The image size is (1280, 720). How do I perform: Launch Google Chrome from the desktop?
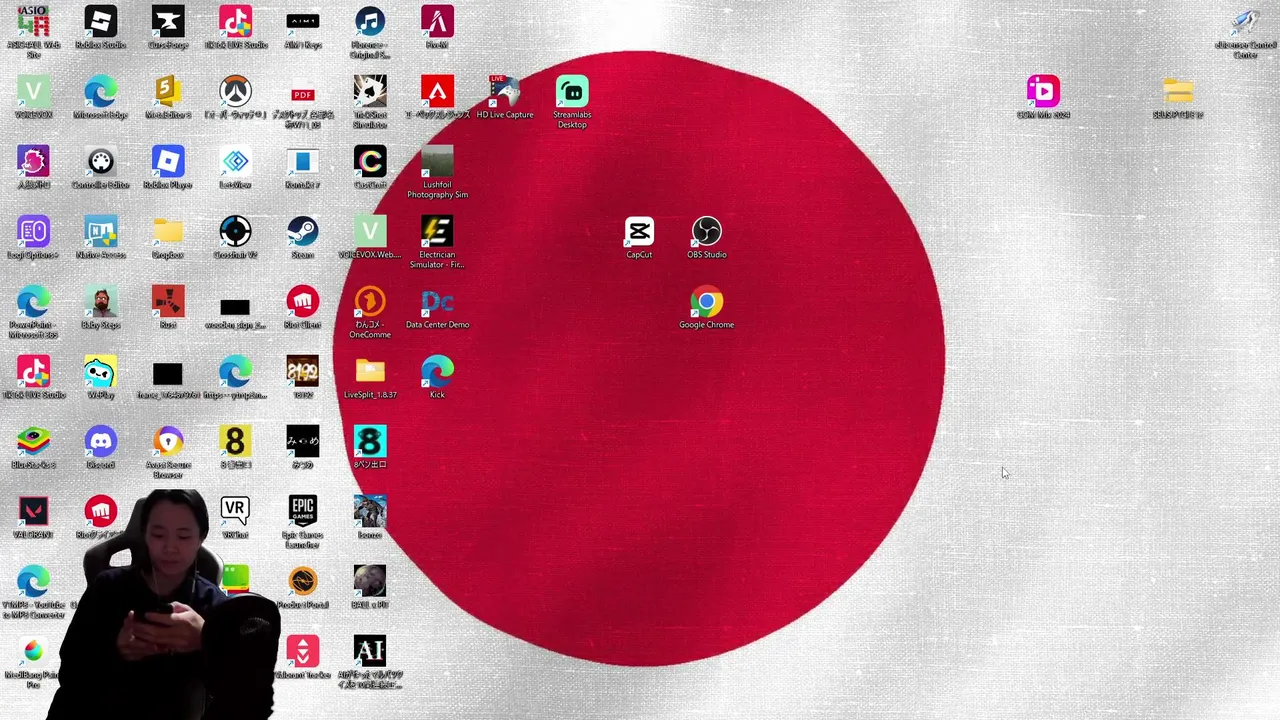tap(707, 302)
